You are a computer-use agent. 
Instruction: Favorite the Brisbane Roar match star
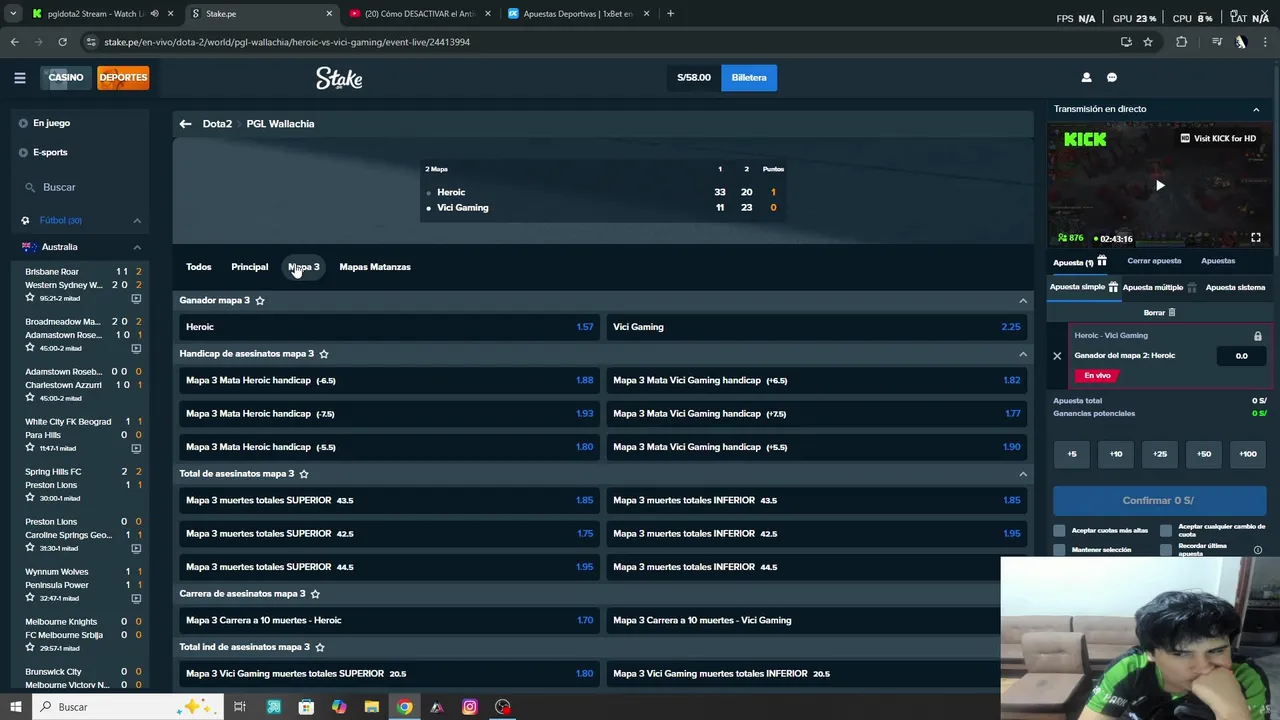coord(30,298)
